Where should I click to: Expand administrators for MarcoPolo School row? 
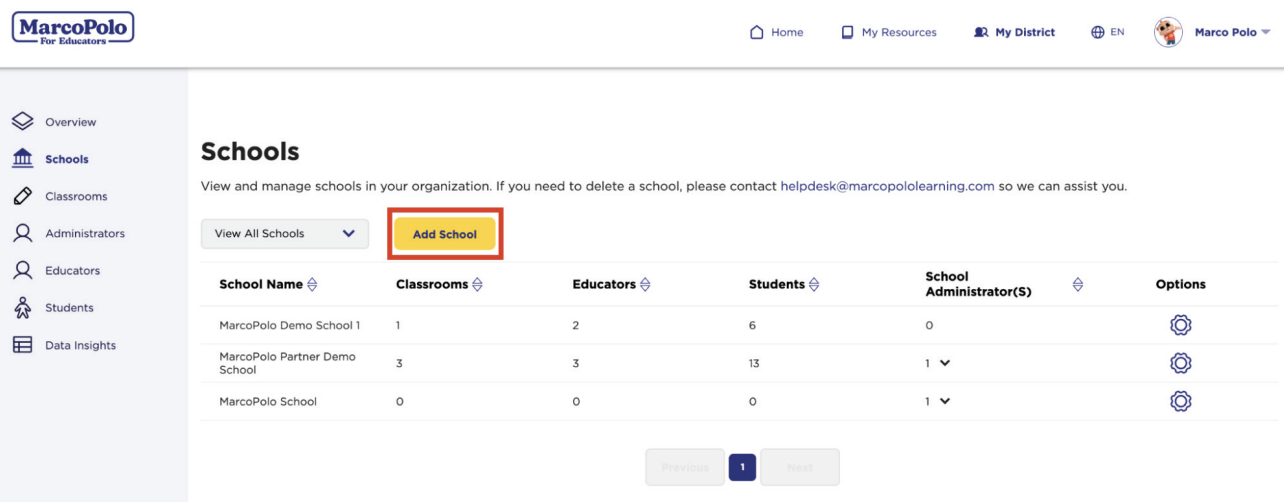point(945,401)
